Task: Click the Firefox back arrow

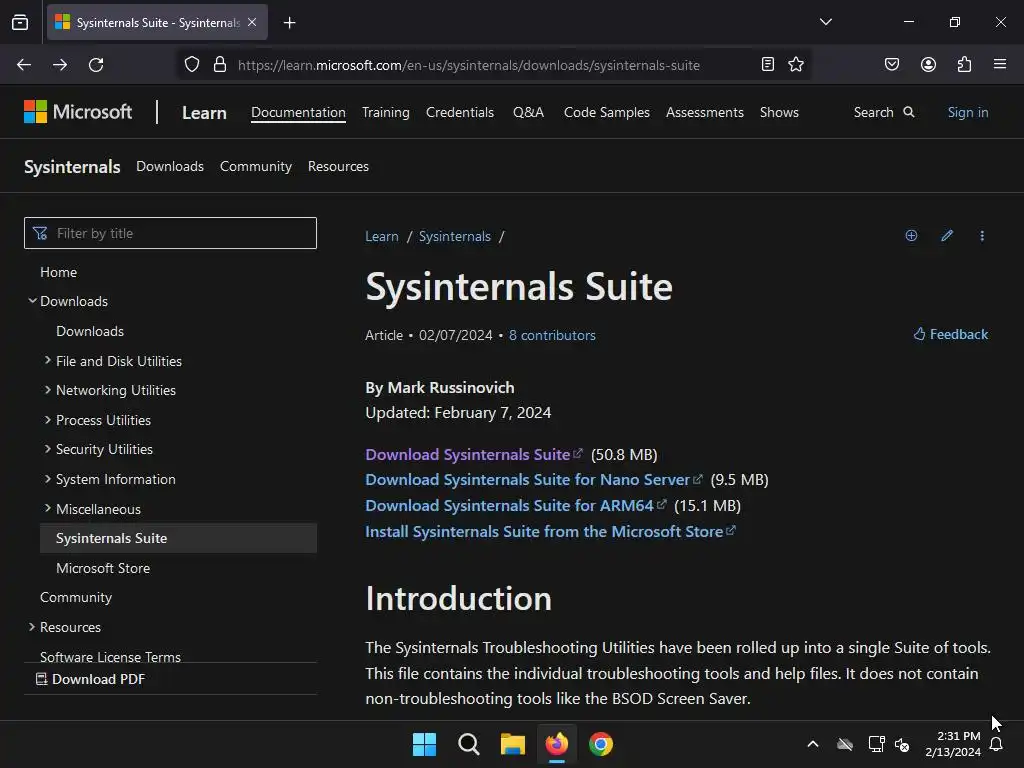Action: (24, 65)
